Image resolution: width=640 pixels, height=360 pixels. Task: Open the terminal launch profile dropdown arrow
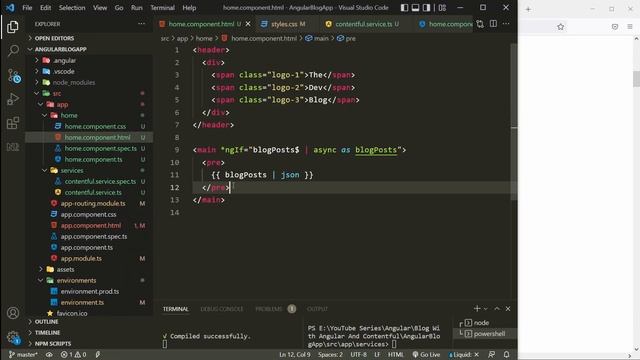tap(485, 309)
